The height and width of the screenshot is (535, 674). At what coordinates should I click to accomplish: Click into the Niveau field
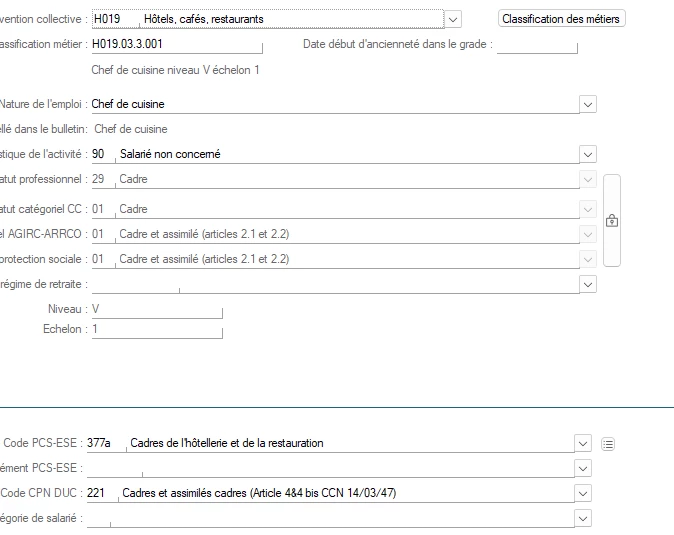pos(155,310)
